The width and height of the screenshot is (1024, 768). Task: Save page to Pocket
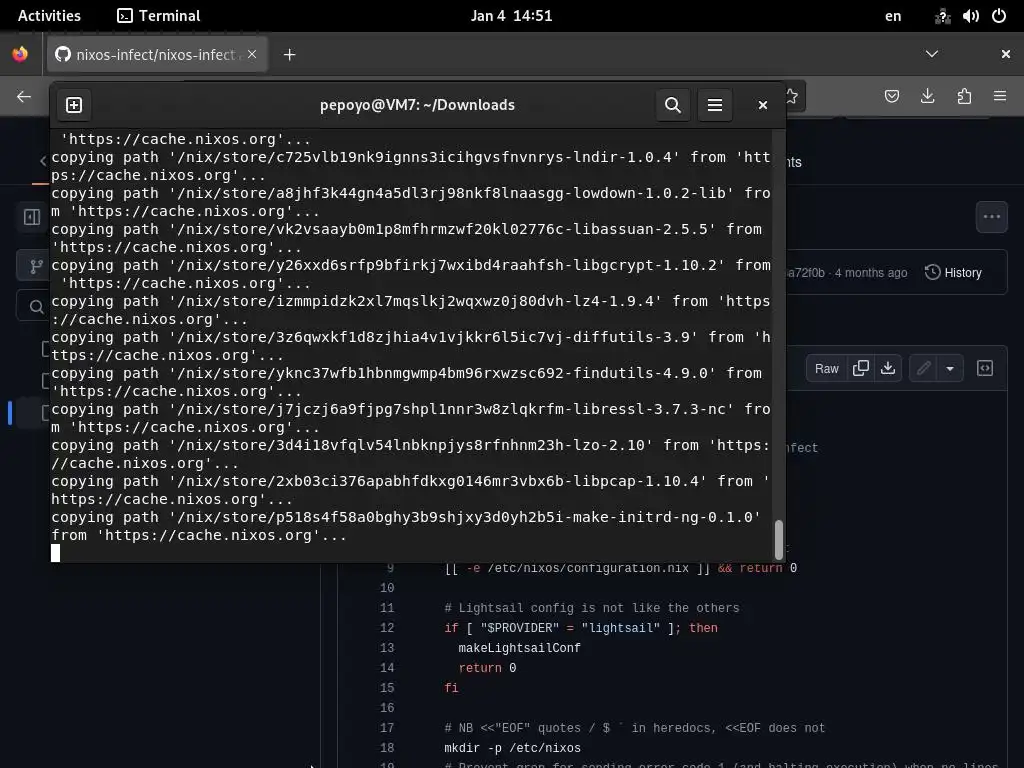[x=891, y=97]
